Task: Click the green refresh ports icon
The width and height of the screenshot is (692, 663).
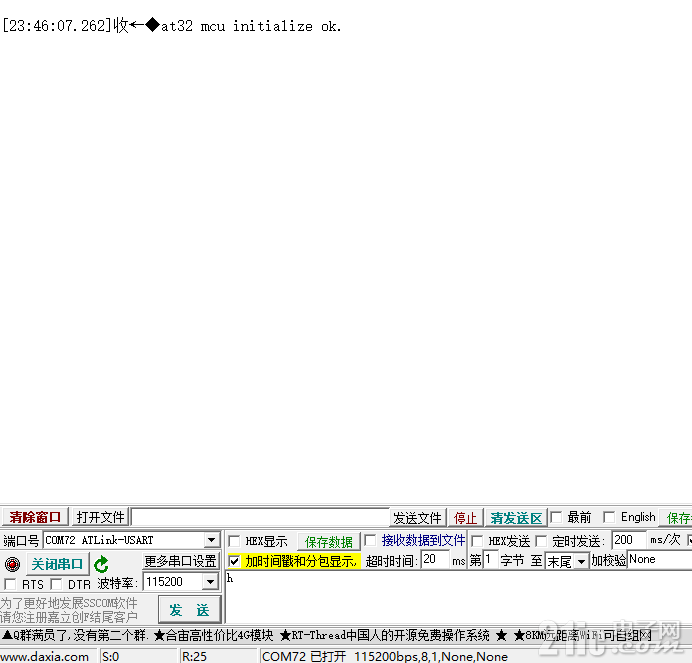Action: click(101, 564)
